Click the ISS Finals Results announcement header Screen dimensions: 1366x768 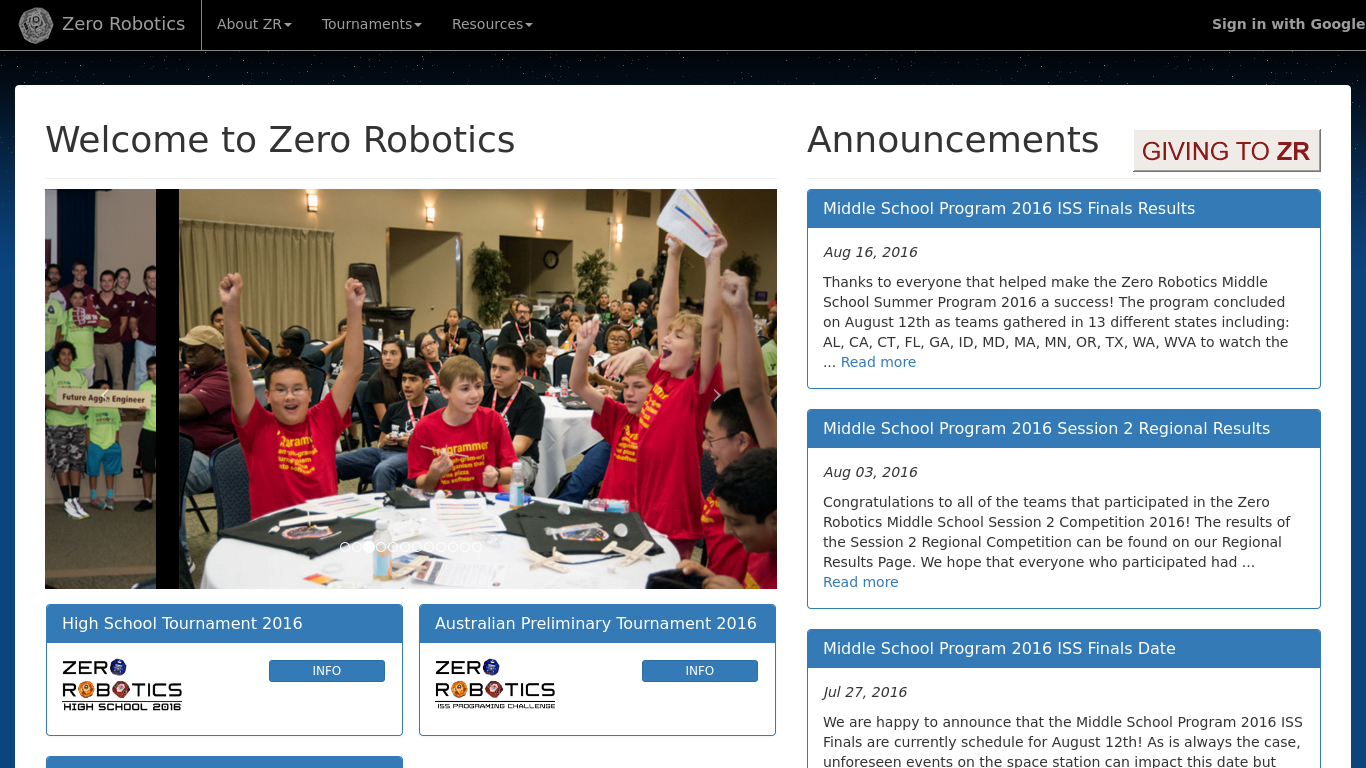click(x=1008, y=208)
